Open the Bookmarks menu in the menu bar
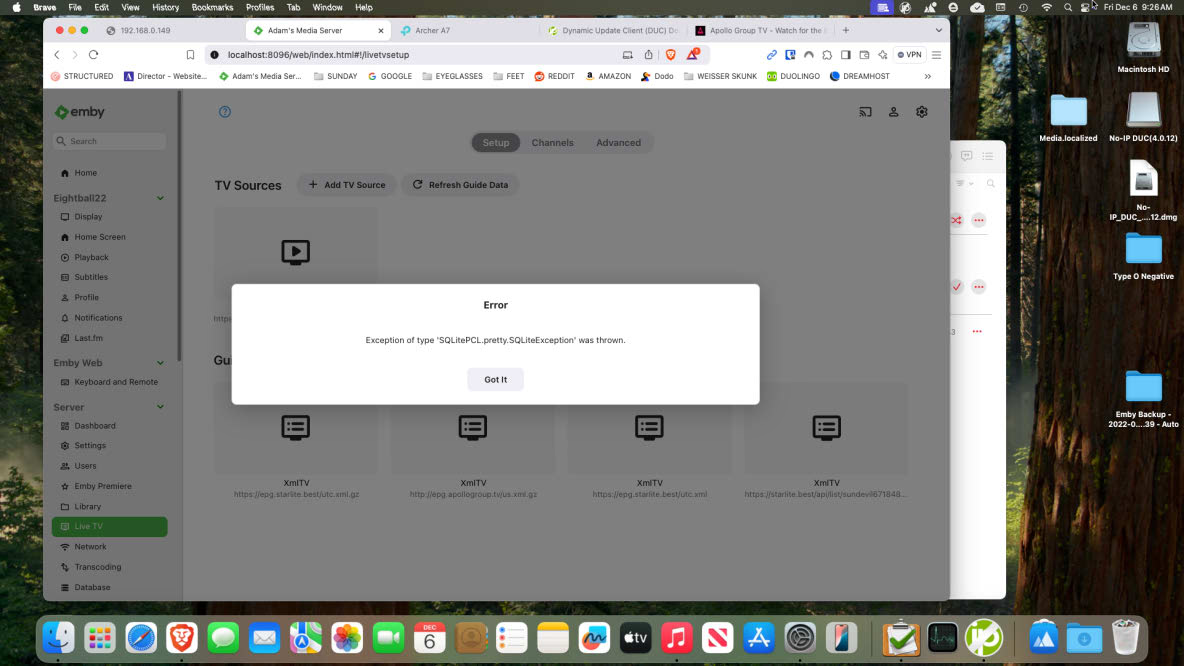This screenshot has width=1184, height=666. [212, 6]
